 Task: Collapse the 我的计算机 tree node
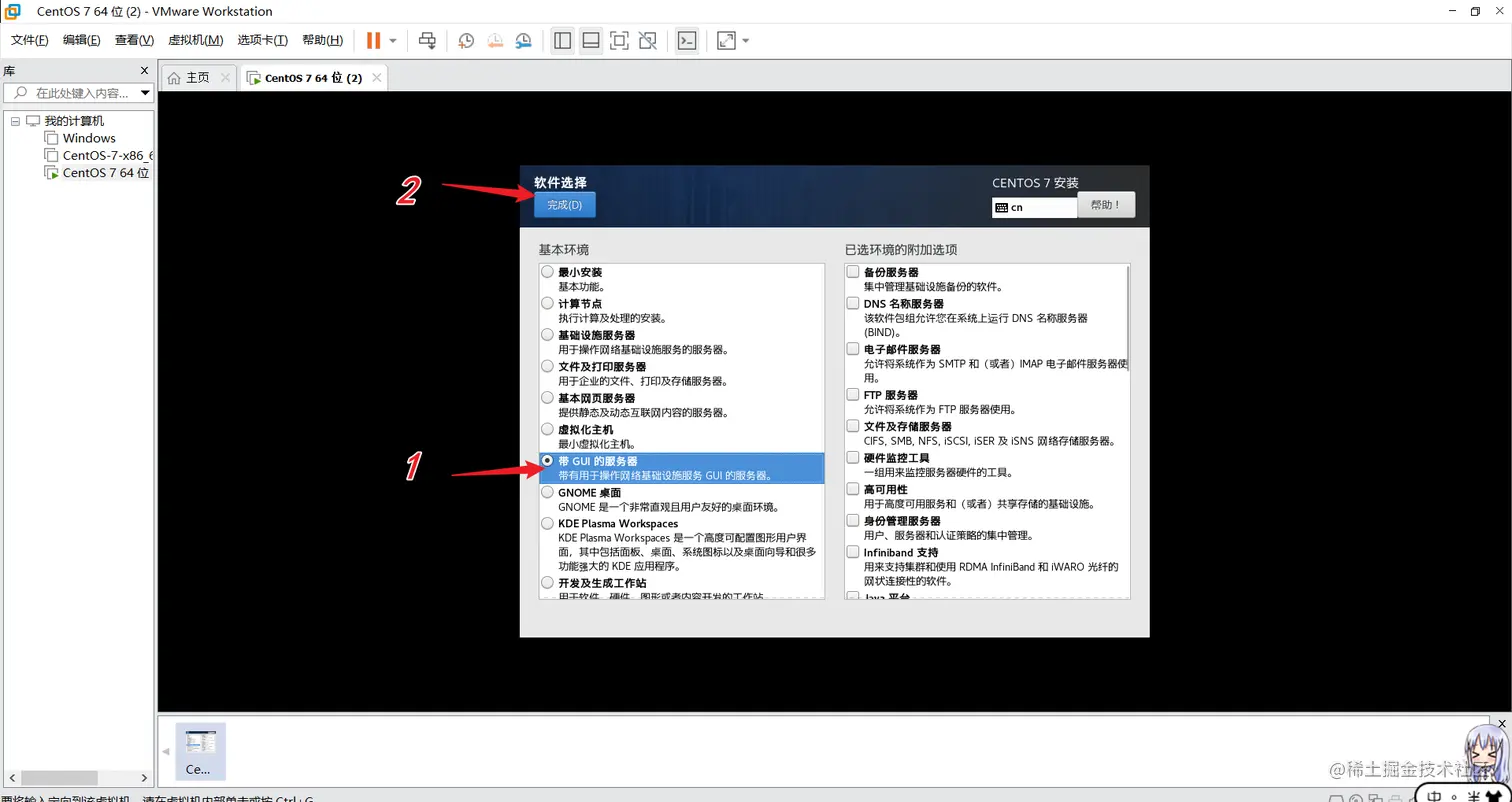point(15,121)
